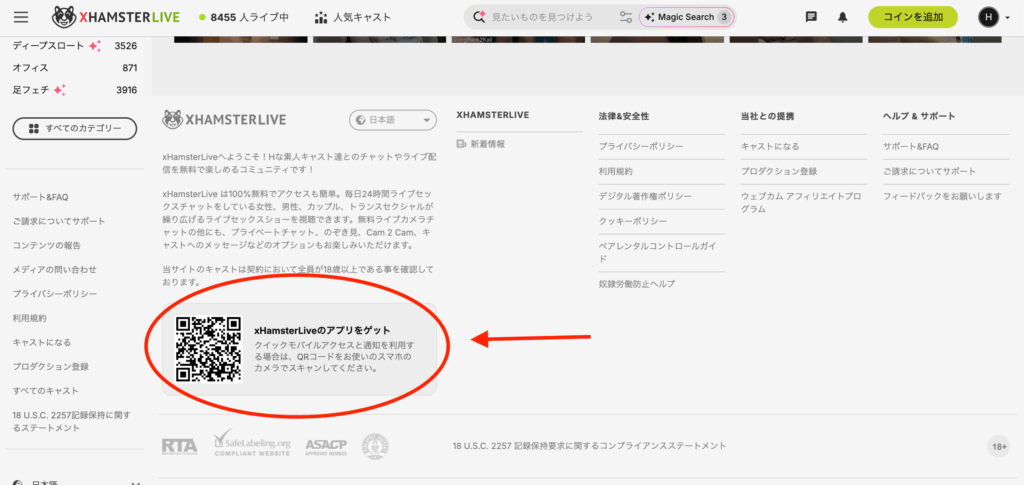The image size is (1024, 485).
Task: Open クッキーポリシー link
Action: 632,221
